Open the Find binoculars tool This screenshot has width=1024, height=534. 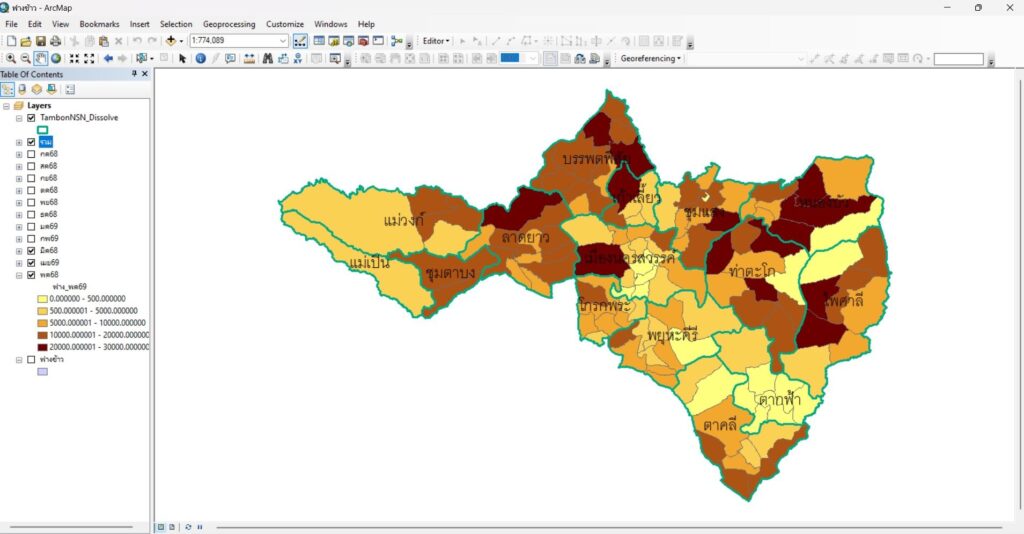[268, 58]
